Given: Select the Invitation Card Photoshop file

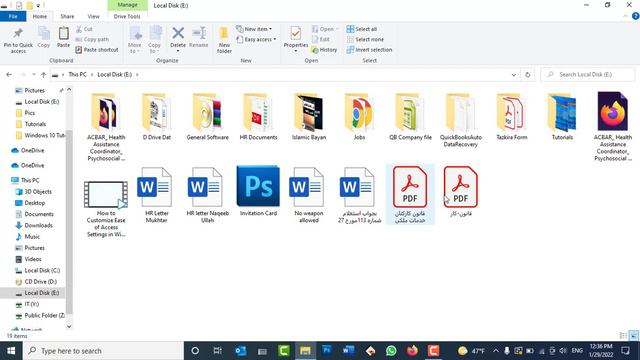Looking at the screenshot, I should coord(258,191).
